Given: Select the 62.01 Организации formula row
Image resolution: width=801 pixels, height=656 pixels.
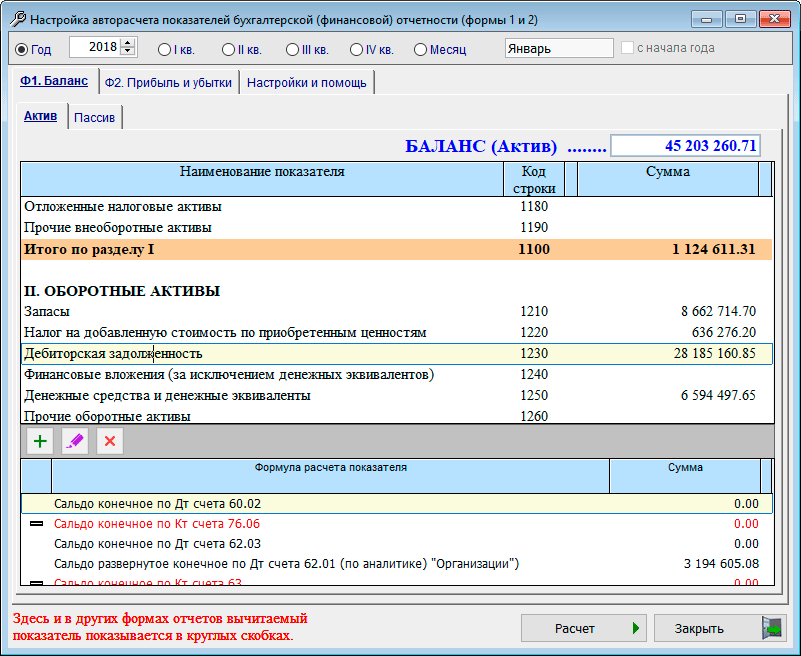Looking at the screenshot, I should (x=396, y=564).
